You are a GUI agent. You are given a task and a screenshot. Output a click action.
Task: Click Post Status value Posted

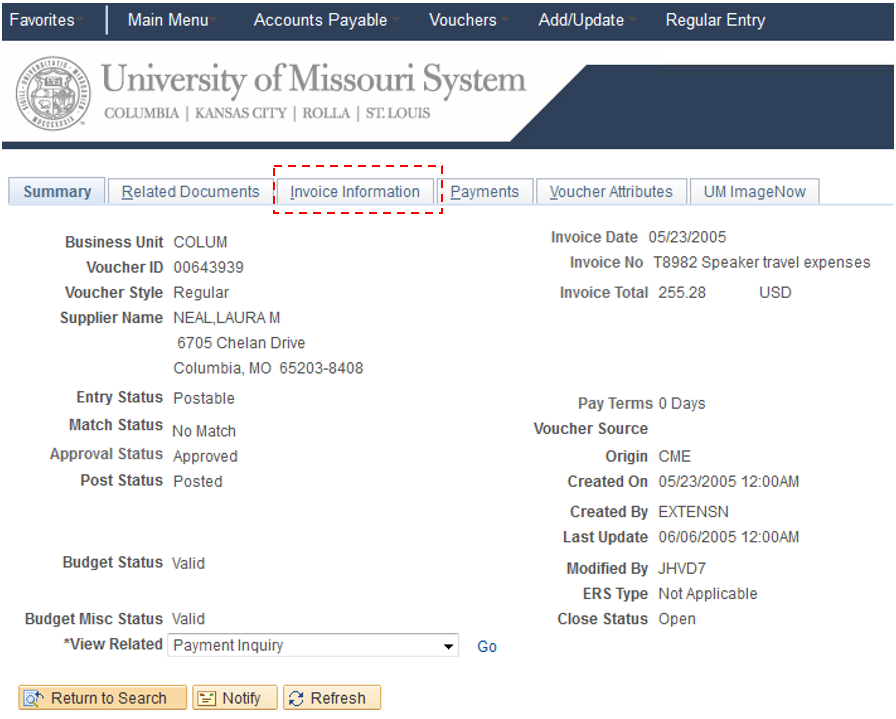click(198, 481)
